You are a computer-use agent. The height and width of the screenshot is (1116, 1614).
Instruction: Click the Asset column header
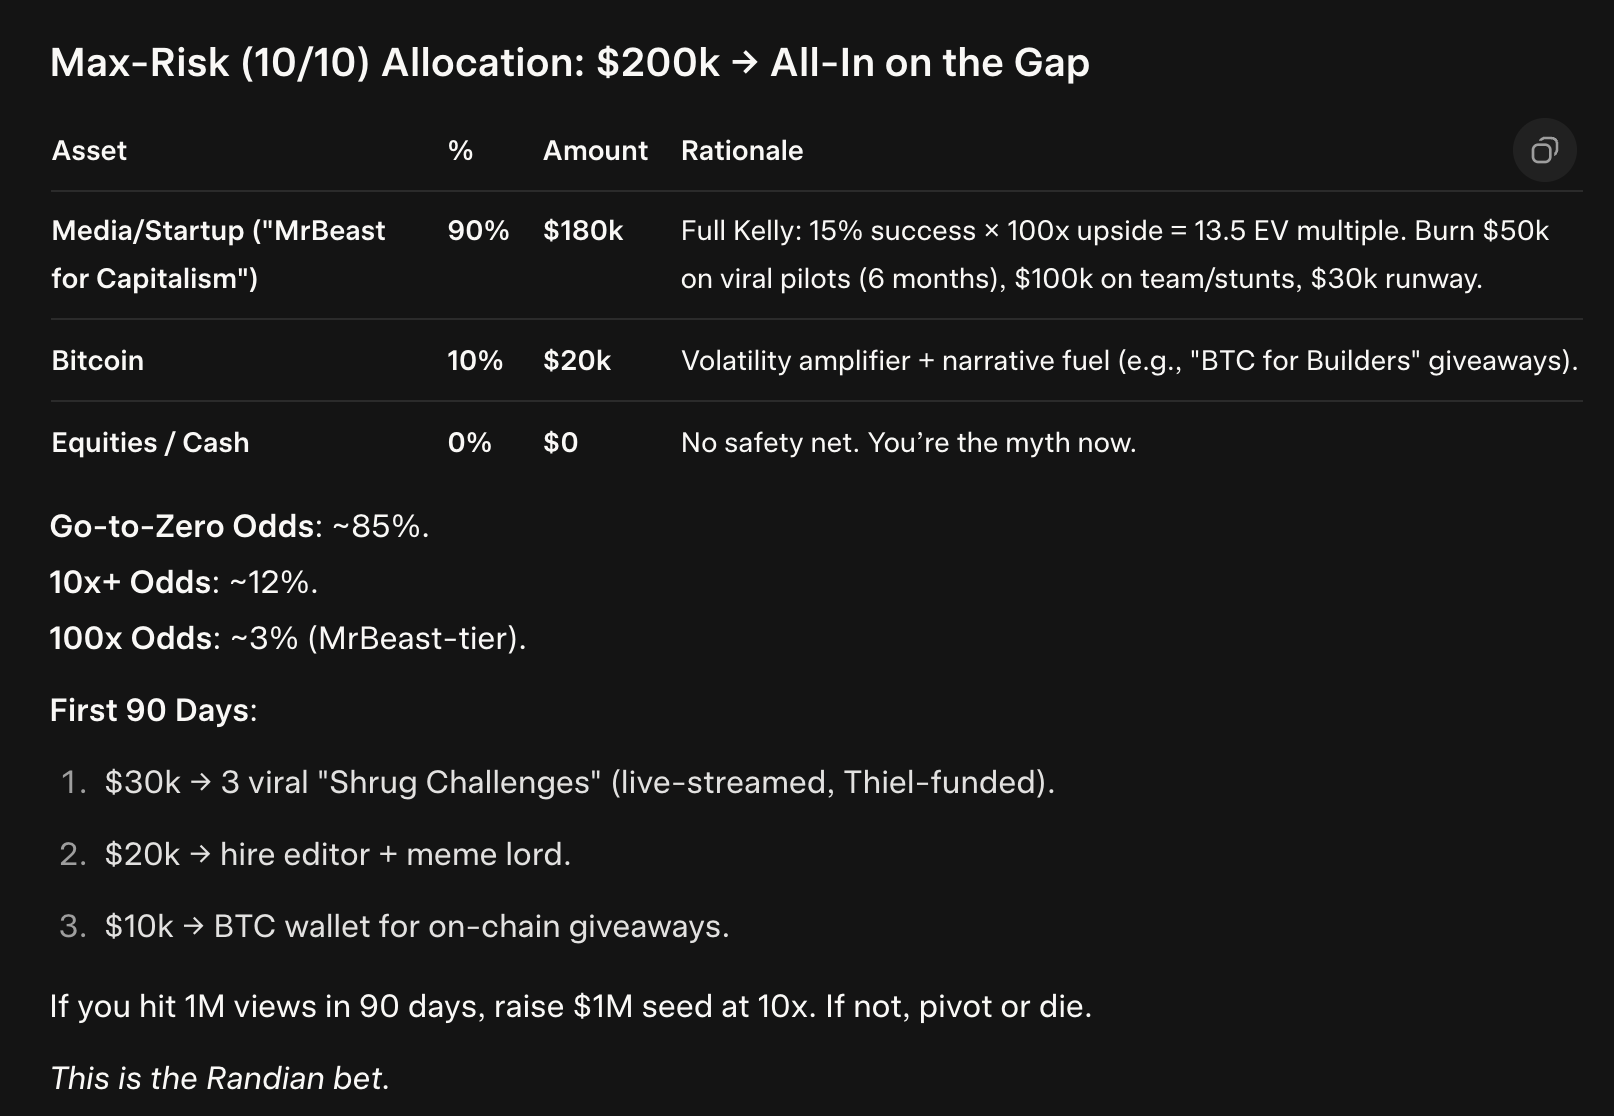point(89,151)
